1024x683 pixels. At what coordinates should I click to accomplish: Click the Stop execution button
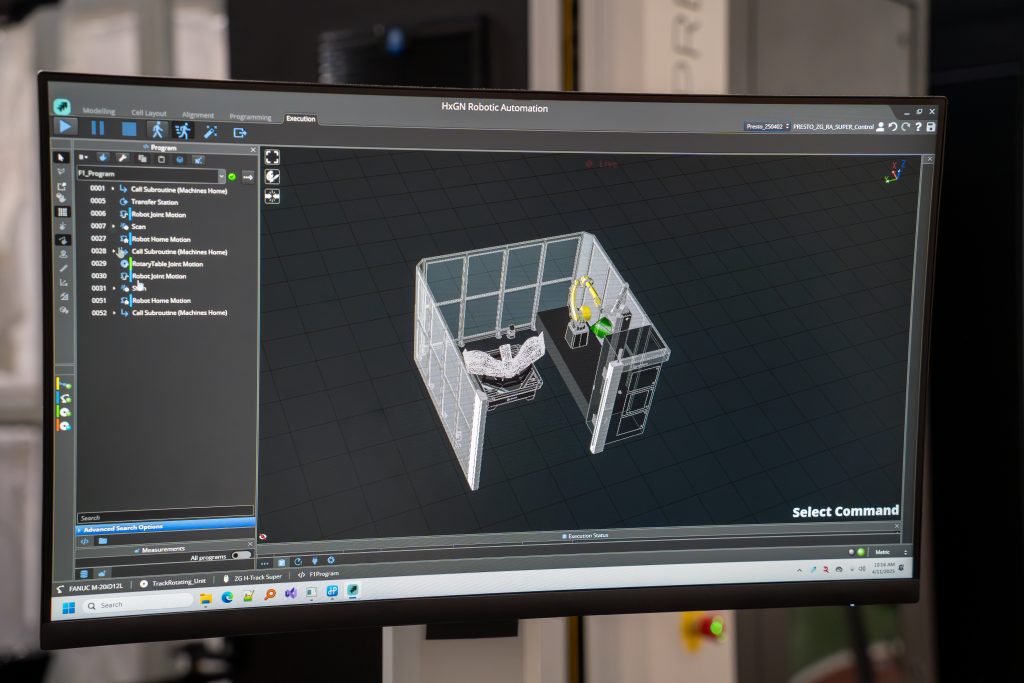pyautogui.click(x=129, y=128)
